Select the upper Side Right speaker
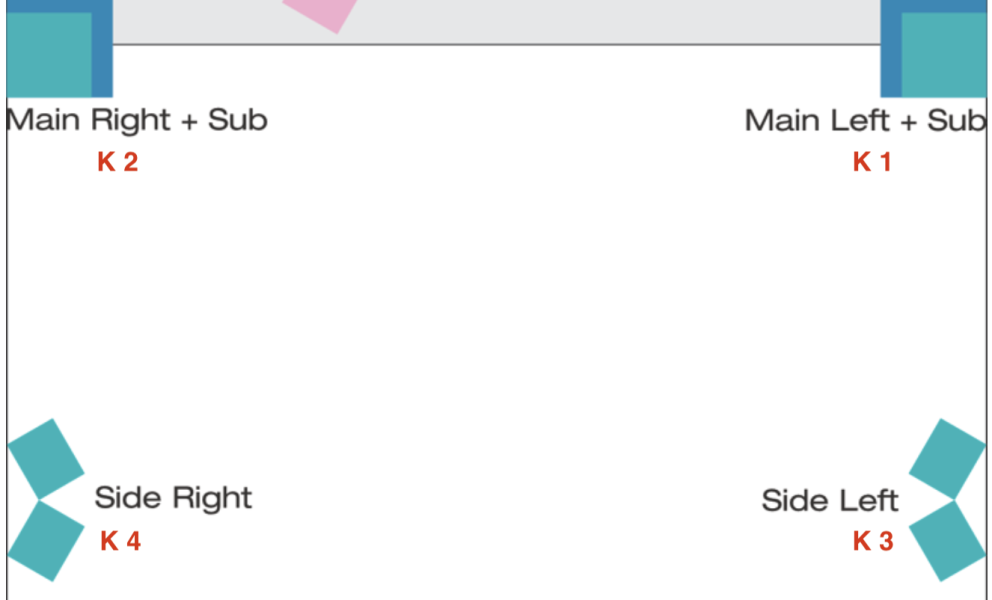Viewport: 992px width, 600px height. click(x=46, y=457)
